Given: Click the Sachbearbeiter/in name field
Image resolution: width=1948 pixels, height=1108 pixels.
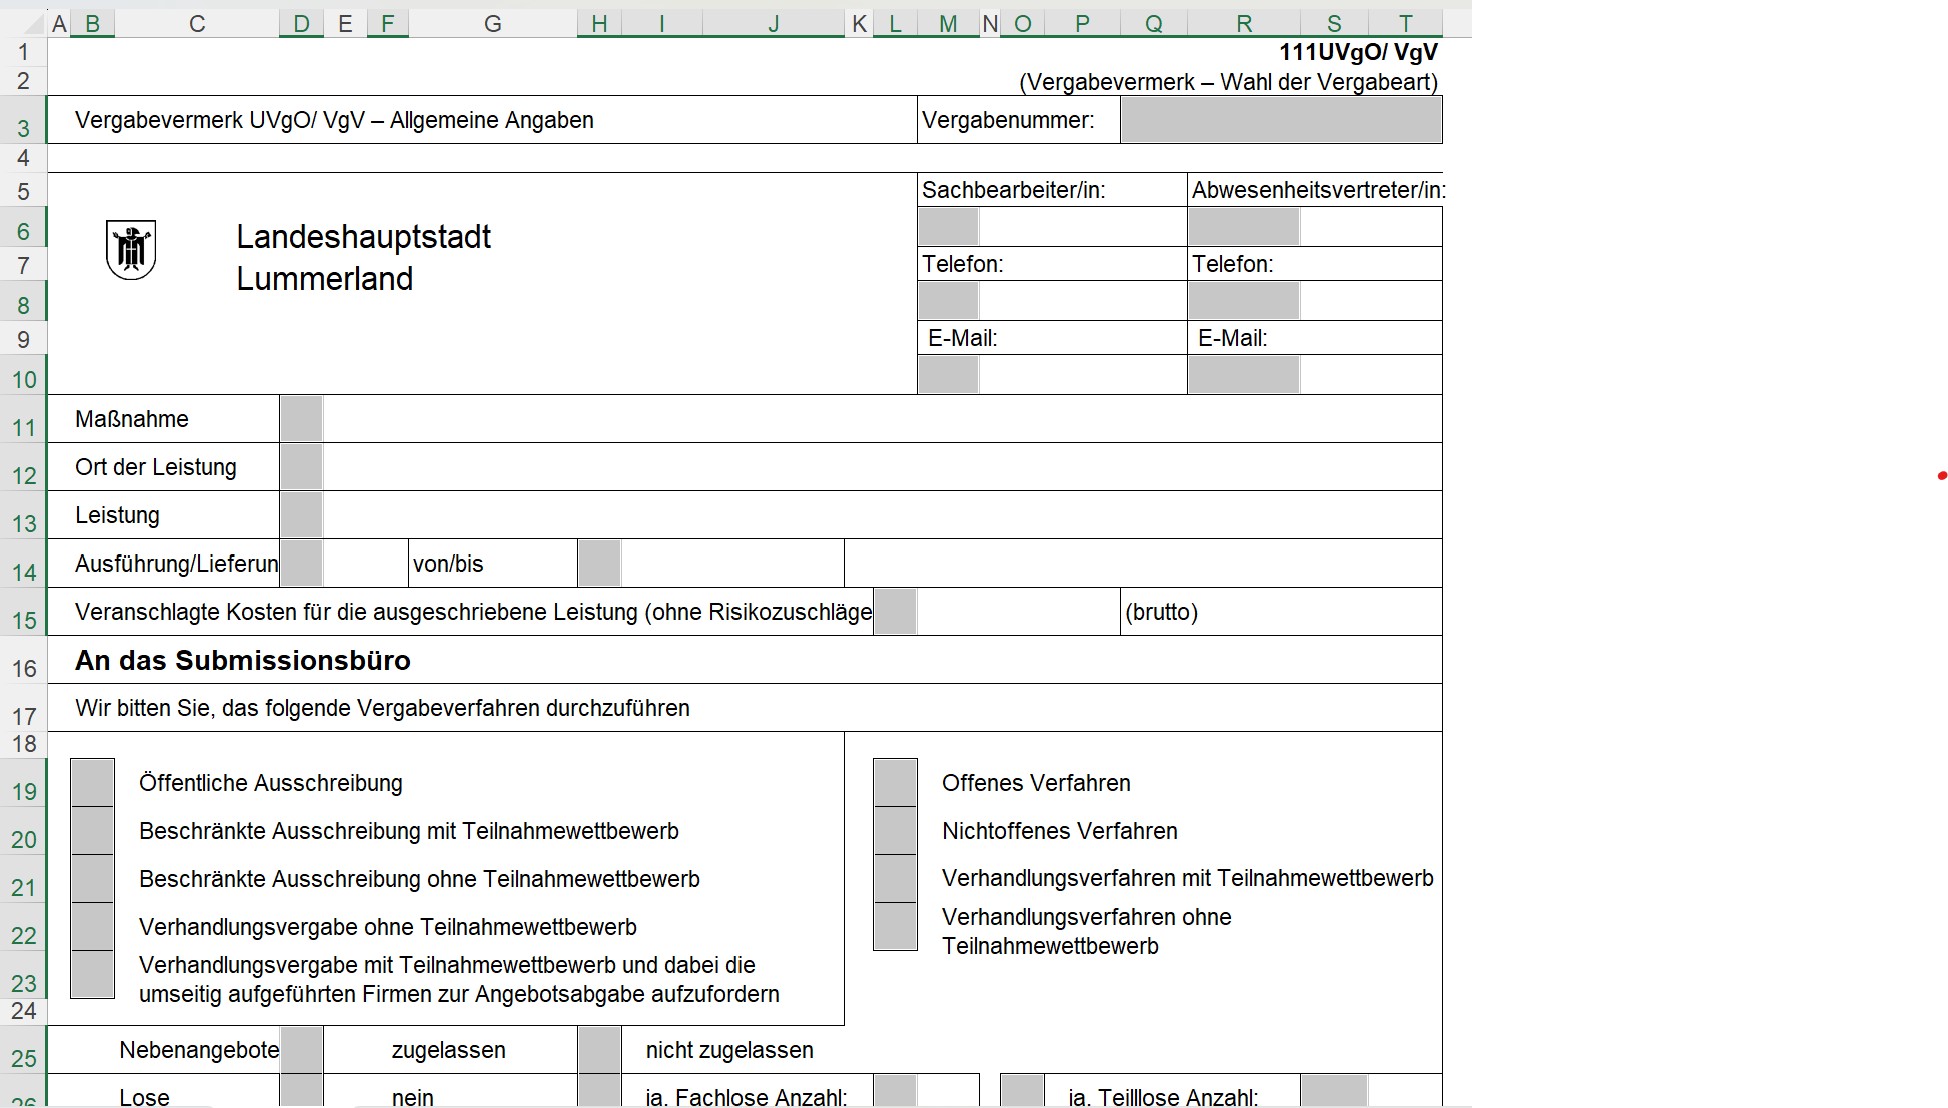Looking at the screenshot, I should (948, 227).
